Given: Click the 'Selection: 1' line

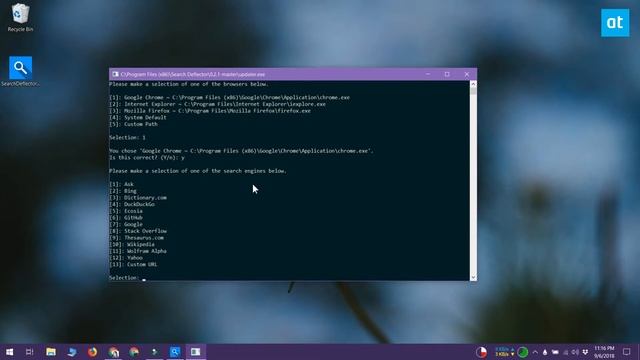Looking at the screenshot, I should click(127, 138).
